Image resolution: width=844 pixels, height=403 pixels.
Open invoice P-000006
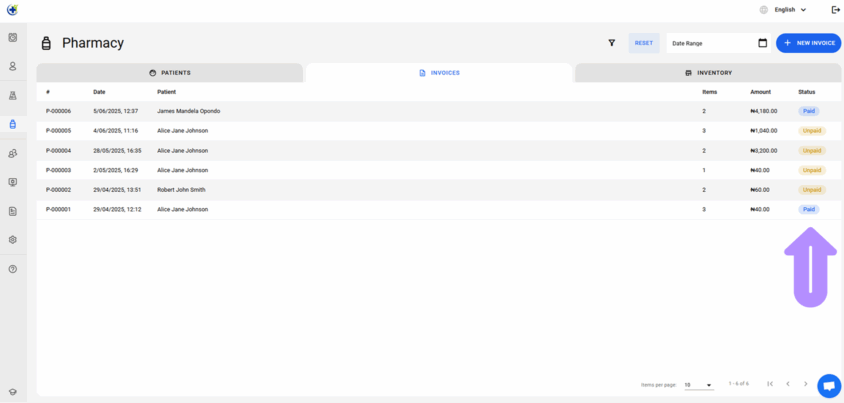pyautogui.click(x=439, y=111)
